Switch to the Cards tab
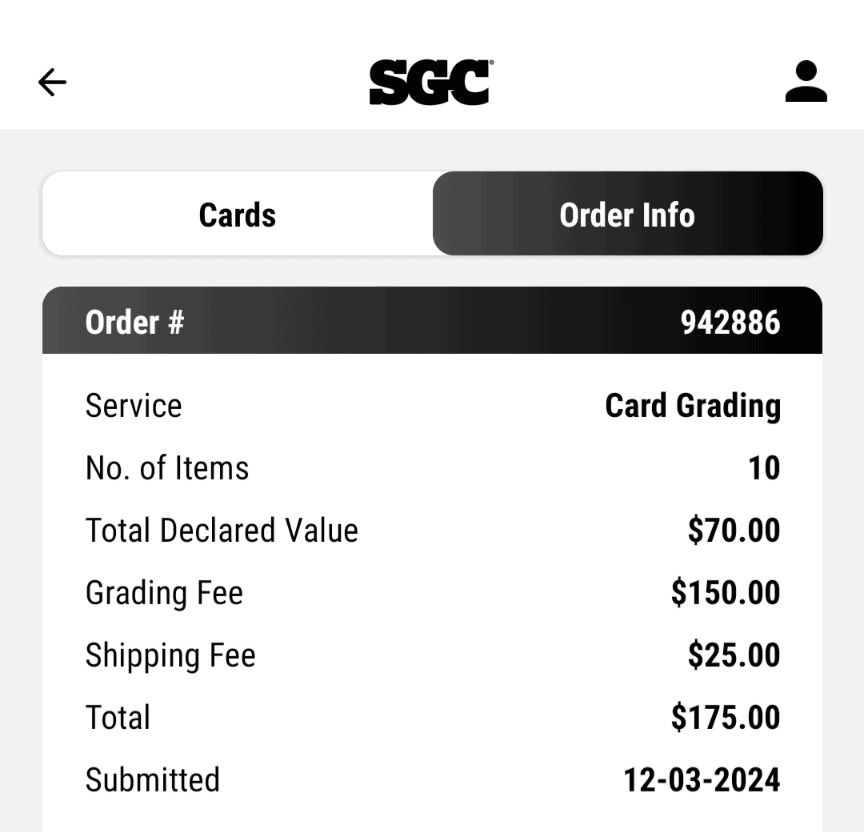The image size is (864, 832). [237, 214]
